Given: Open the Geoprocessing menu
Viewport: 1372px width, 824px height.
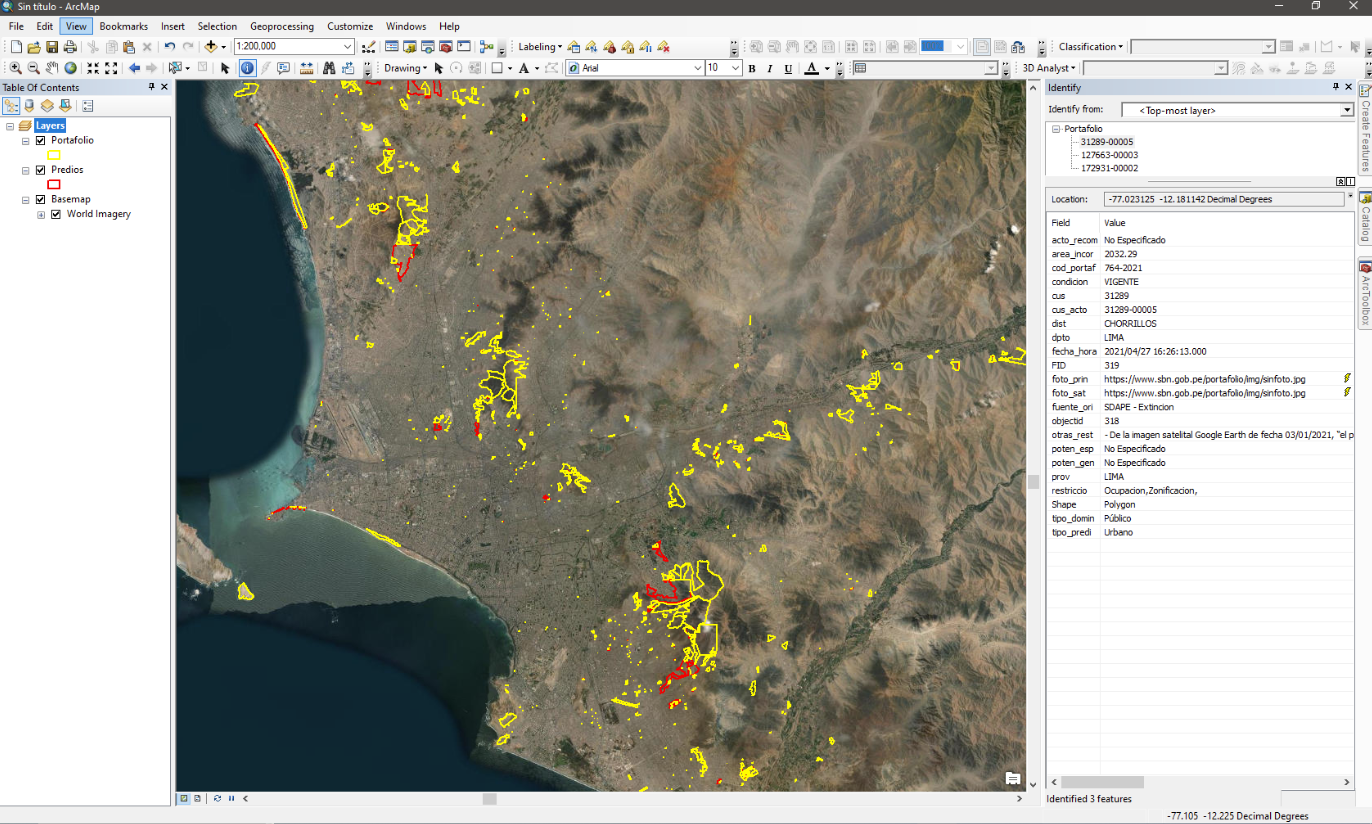Looking at the screenshot, I should (x=281, y=26).
